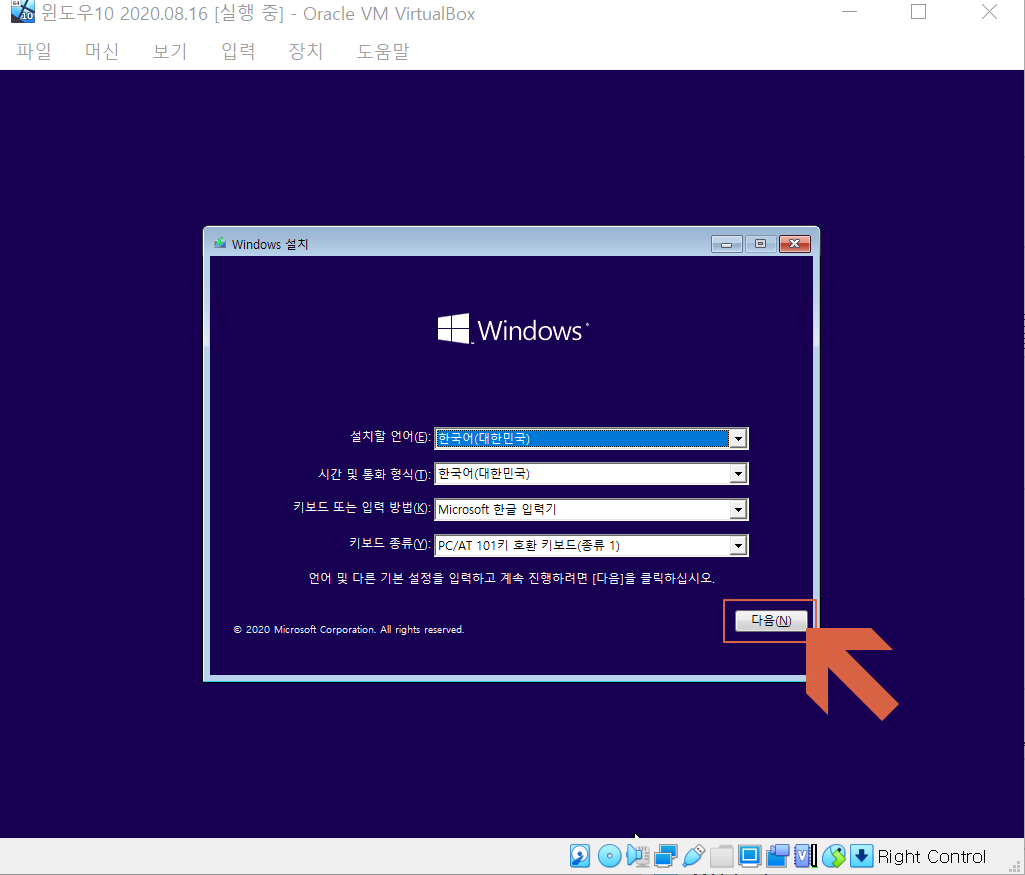Expand the PC/AT 101키 keyboard type dropdown
Viewport: 1025px width, 875px height.
point(738,546)
